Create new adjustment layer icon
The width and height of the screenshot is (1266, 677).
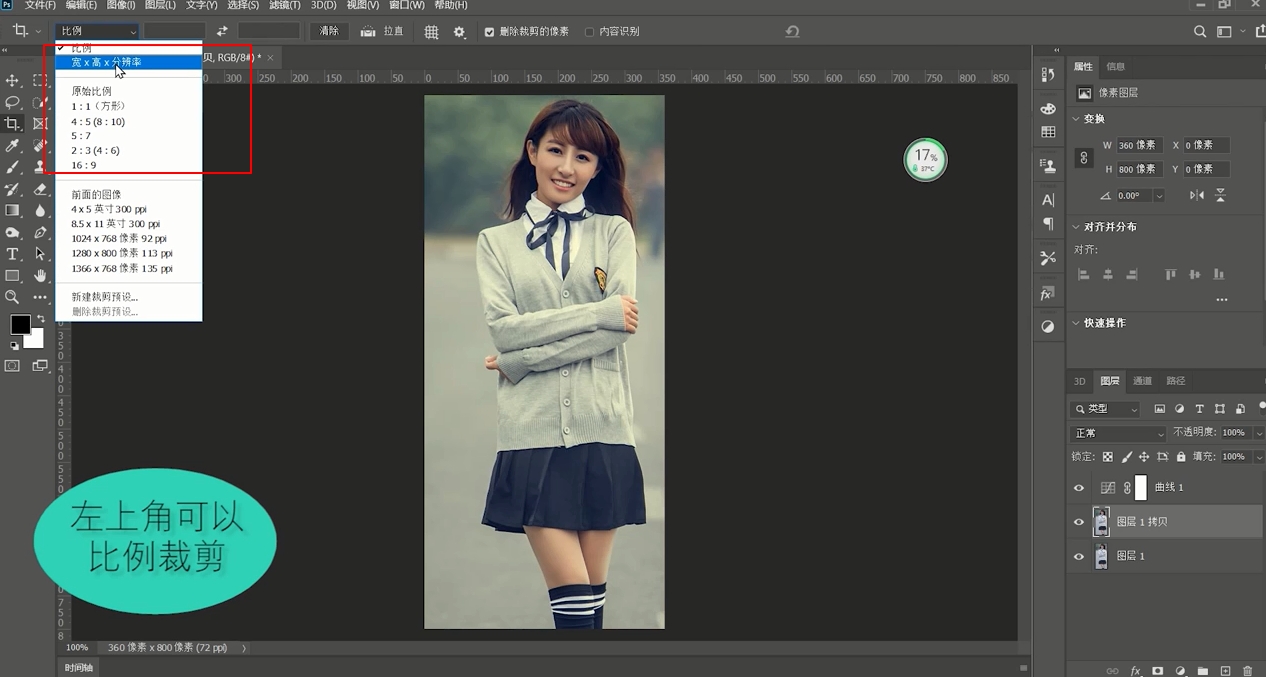coord(1180,671)
